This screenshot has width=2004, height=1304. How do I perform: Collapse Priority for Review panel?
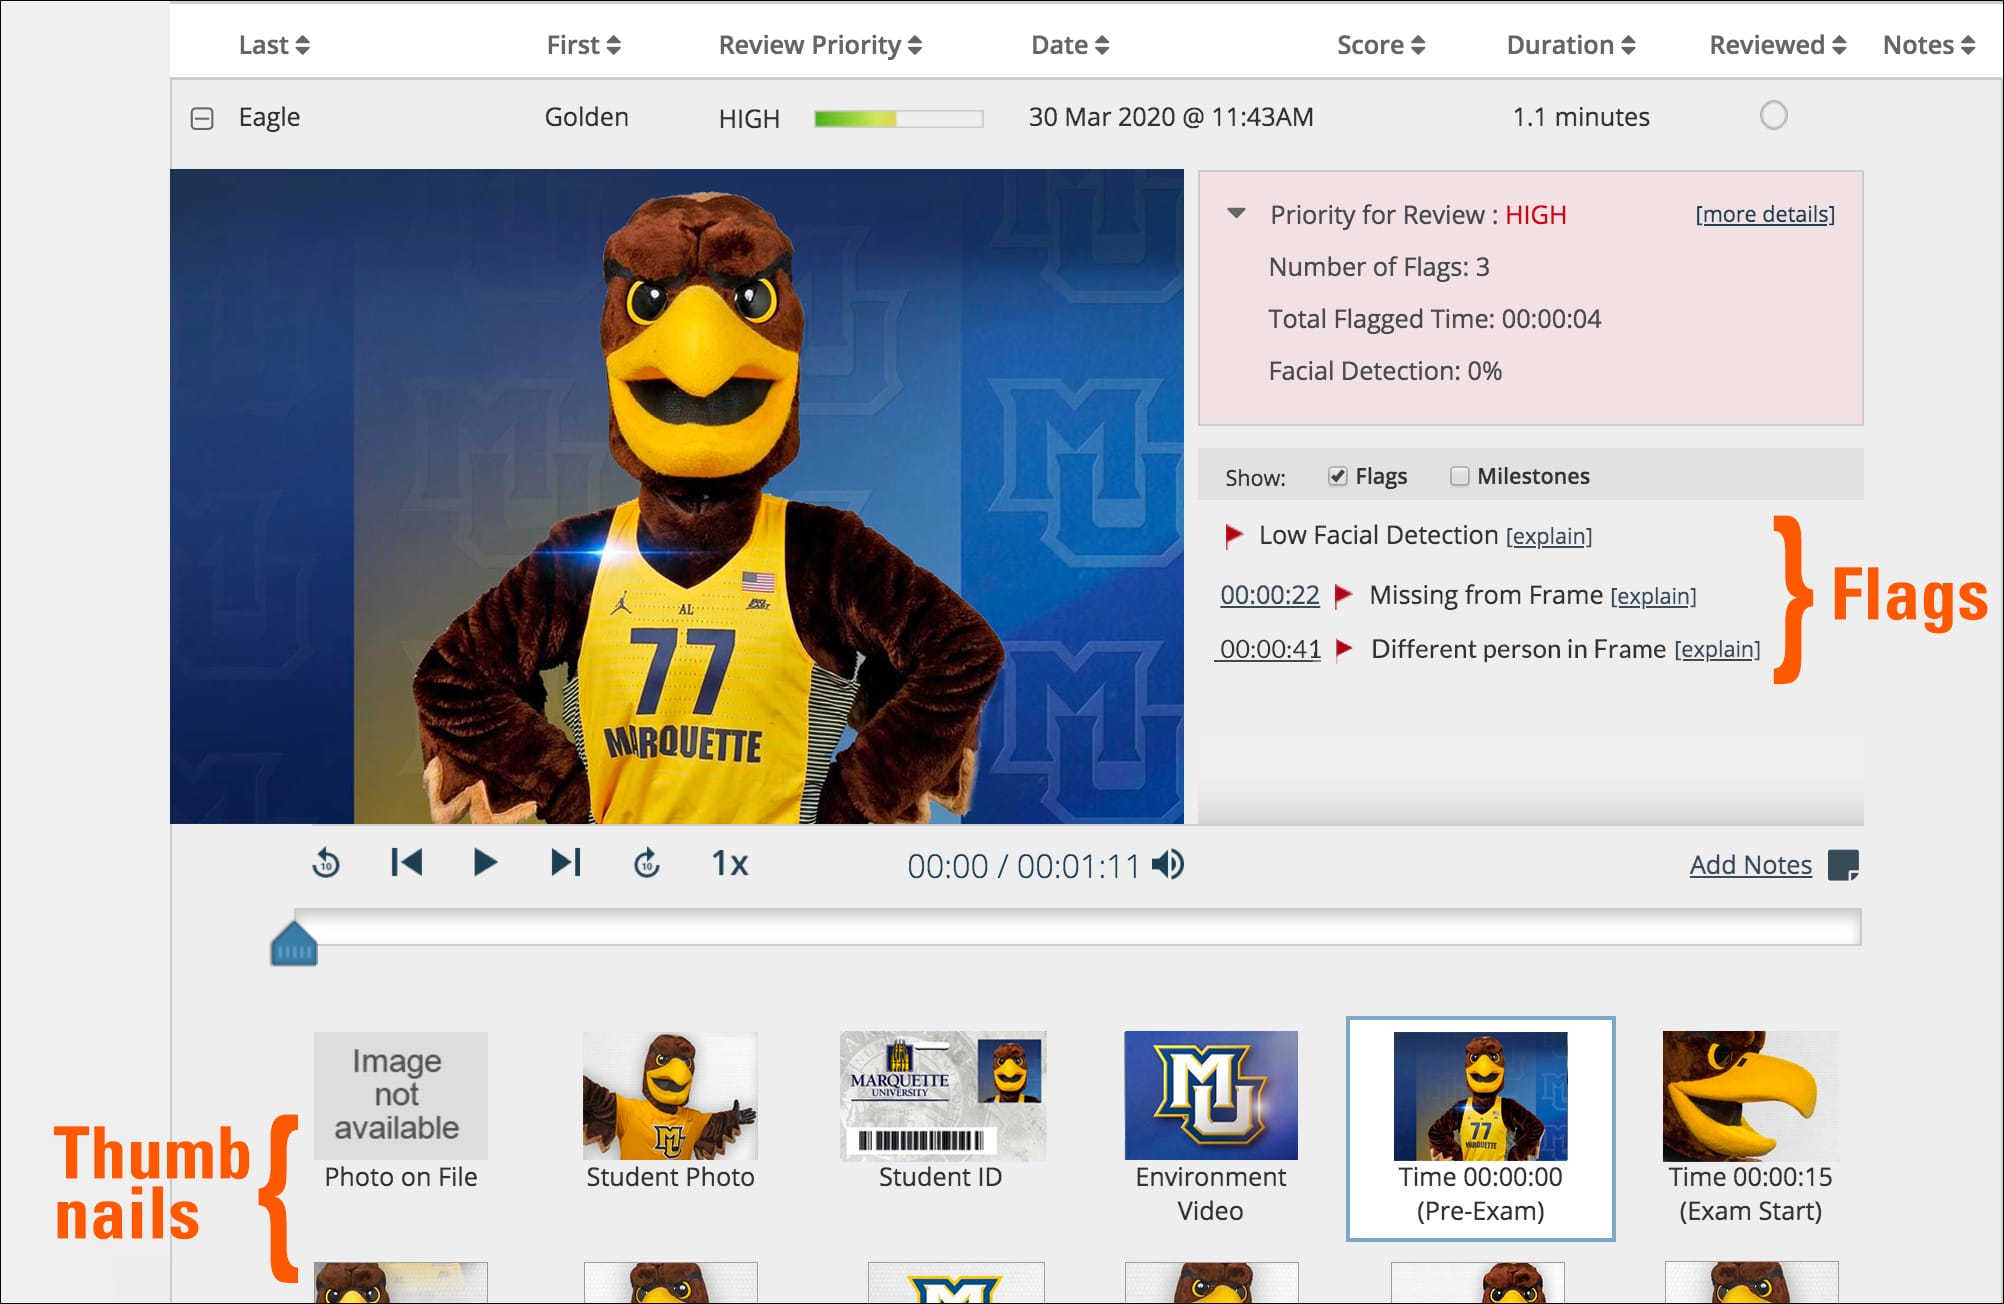click(1237, 214)
